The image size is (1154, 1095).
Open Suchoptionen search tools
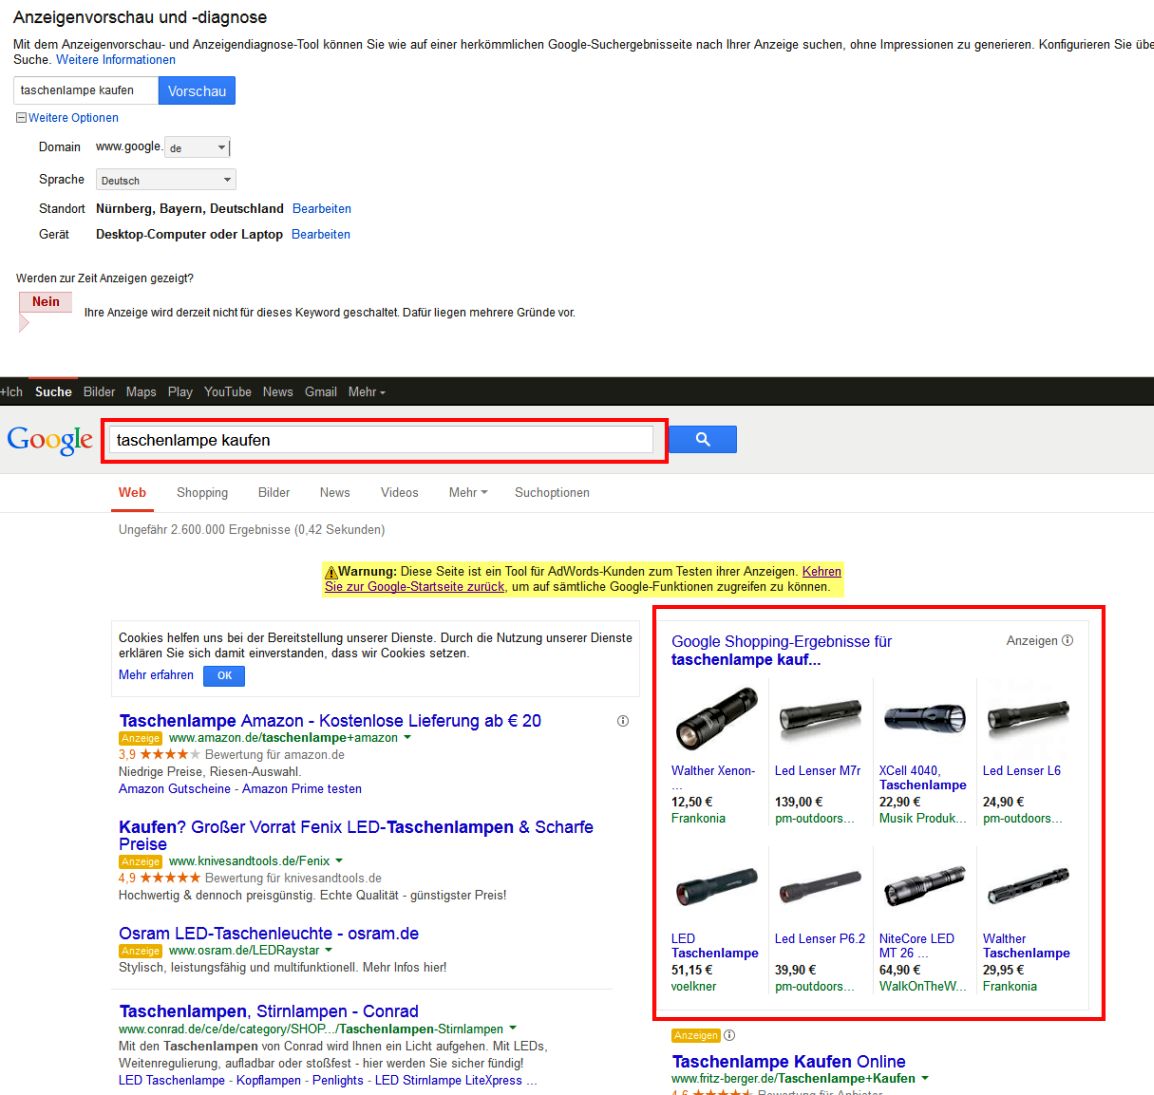[x=552, y=492]
